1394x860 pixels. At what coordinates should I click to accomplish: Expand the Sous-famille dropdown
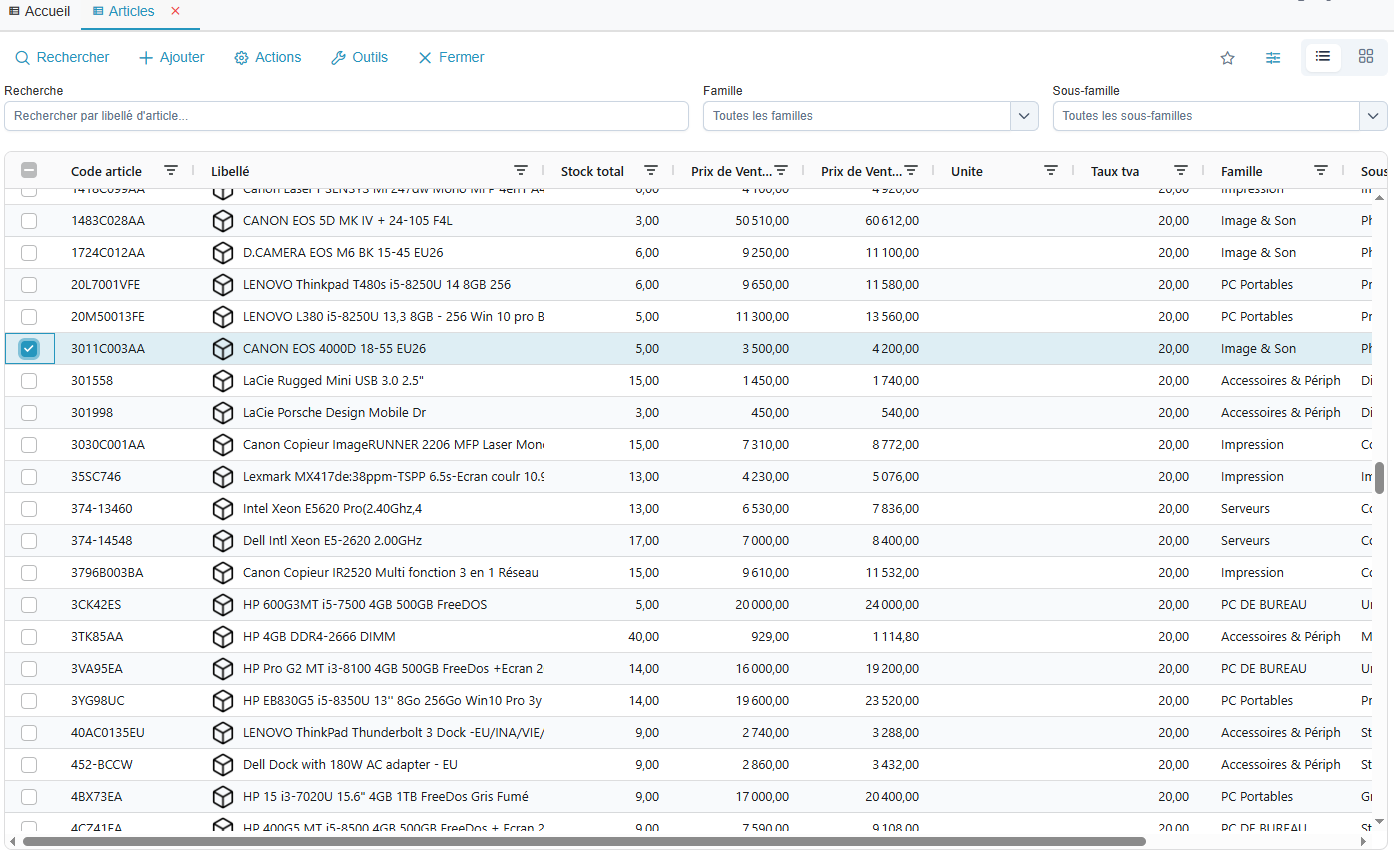(1373, 116)
